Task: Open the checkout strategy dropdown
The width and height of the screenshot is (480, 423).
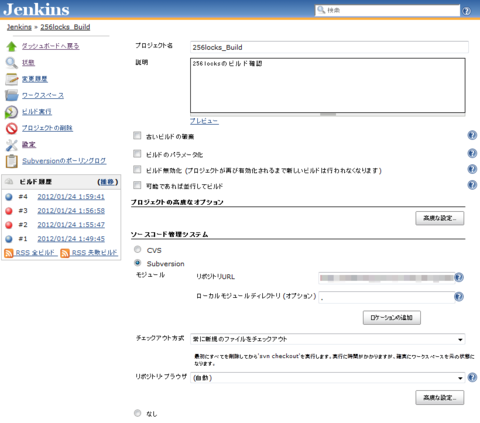Action: point(328,339)
